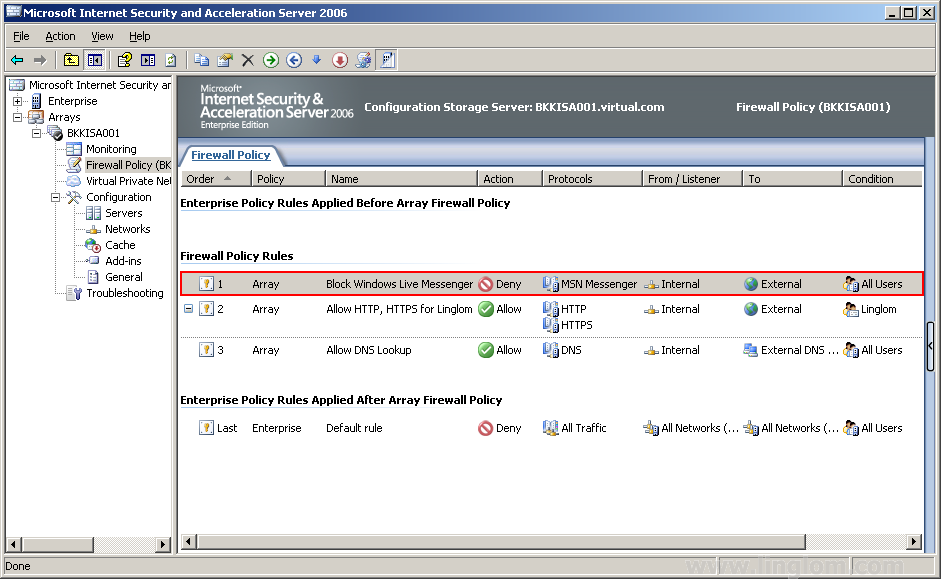941x579 pixels.
Task: Select Add-ins under Configuration
Action: tap(123, 261)
